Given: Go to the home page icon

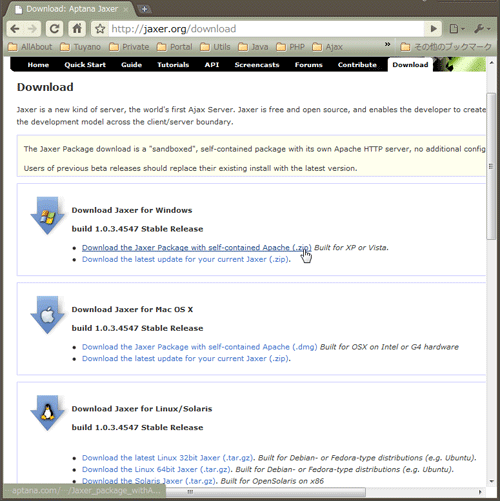Looking at the screenshot, I should tap(77, 29).
